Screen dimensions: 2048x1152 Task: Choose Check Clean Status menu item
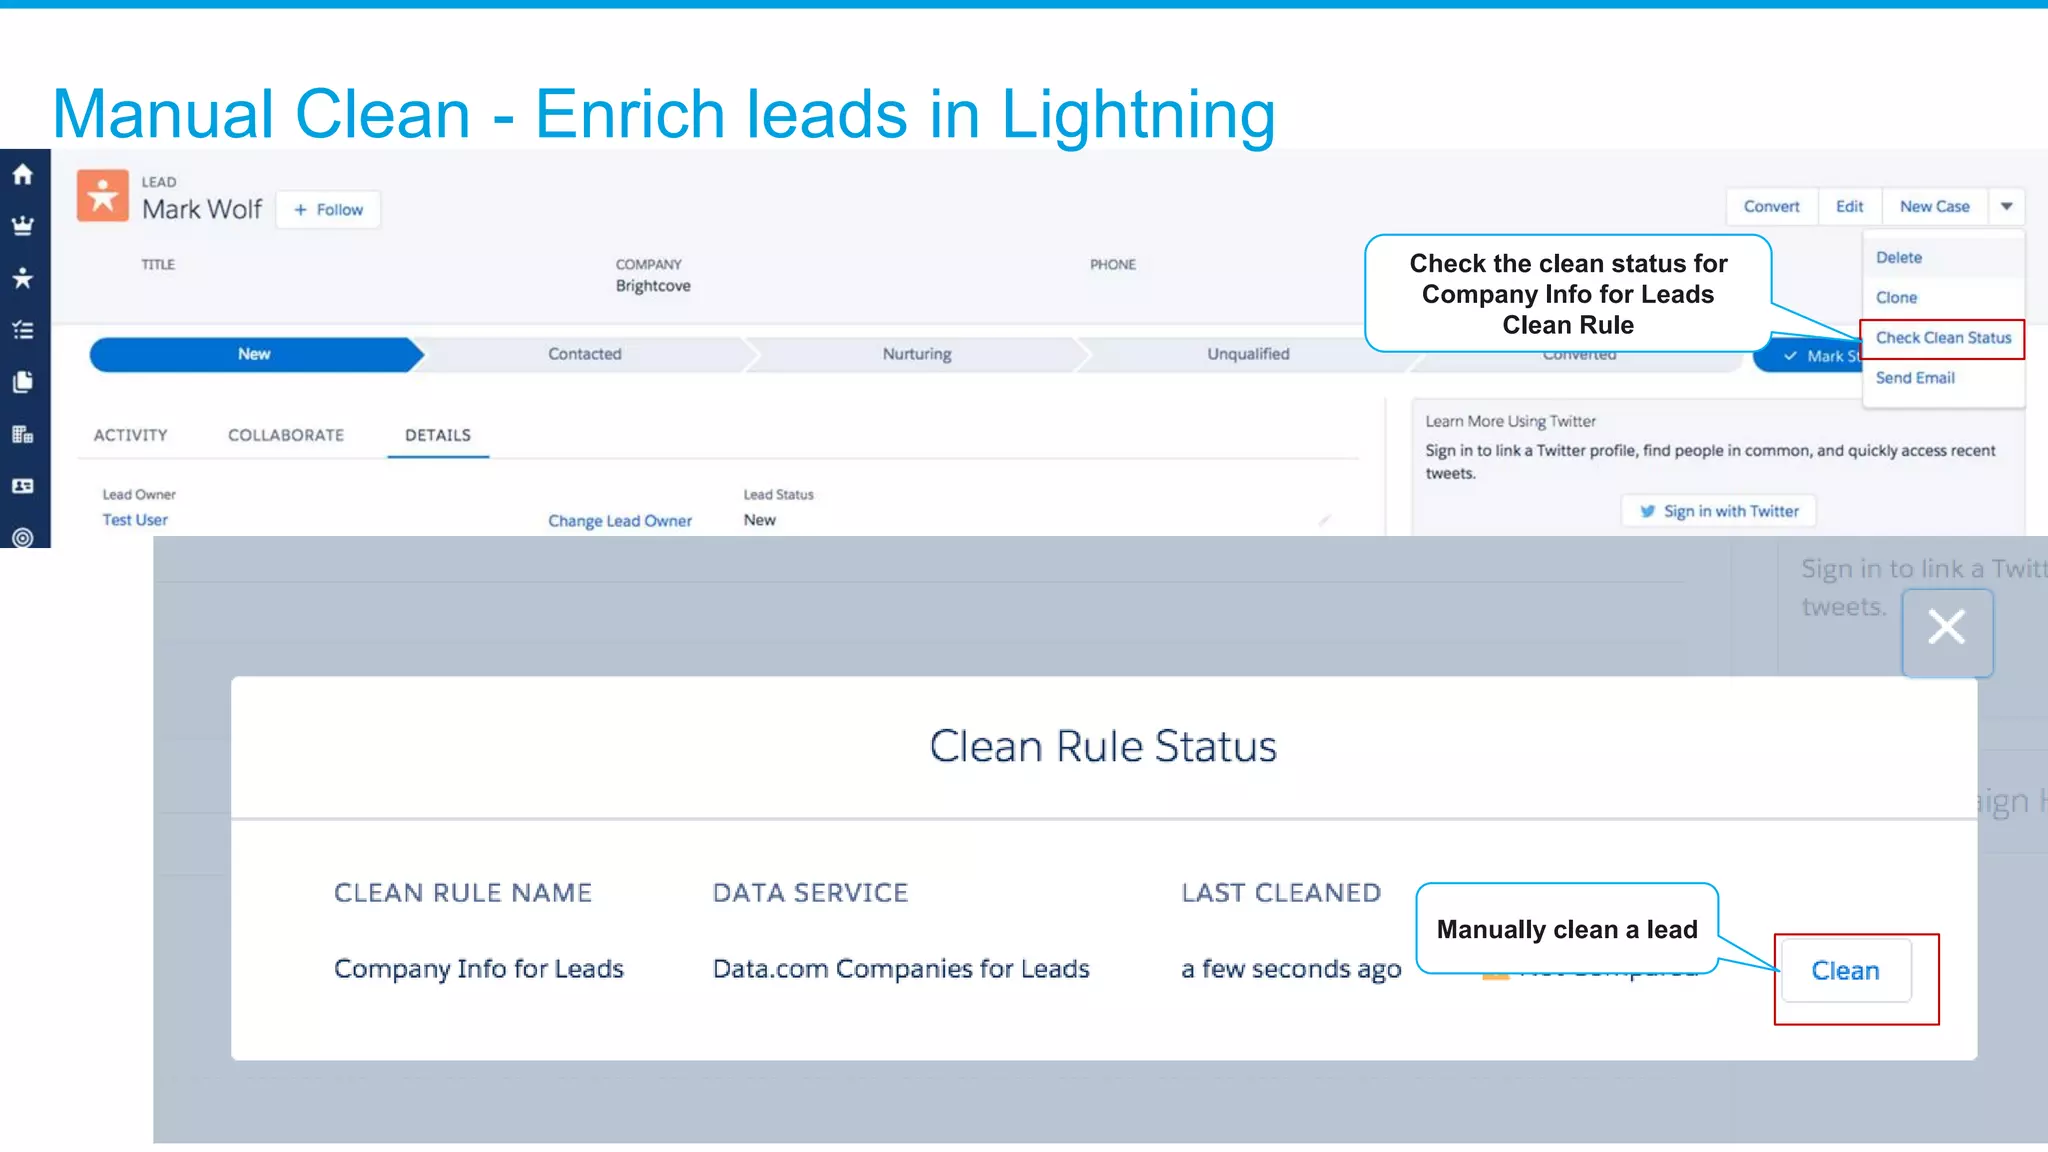1943,338
